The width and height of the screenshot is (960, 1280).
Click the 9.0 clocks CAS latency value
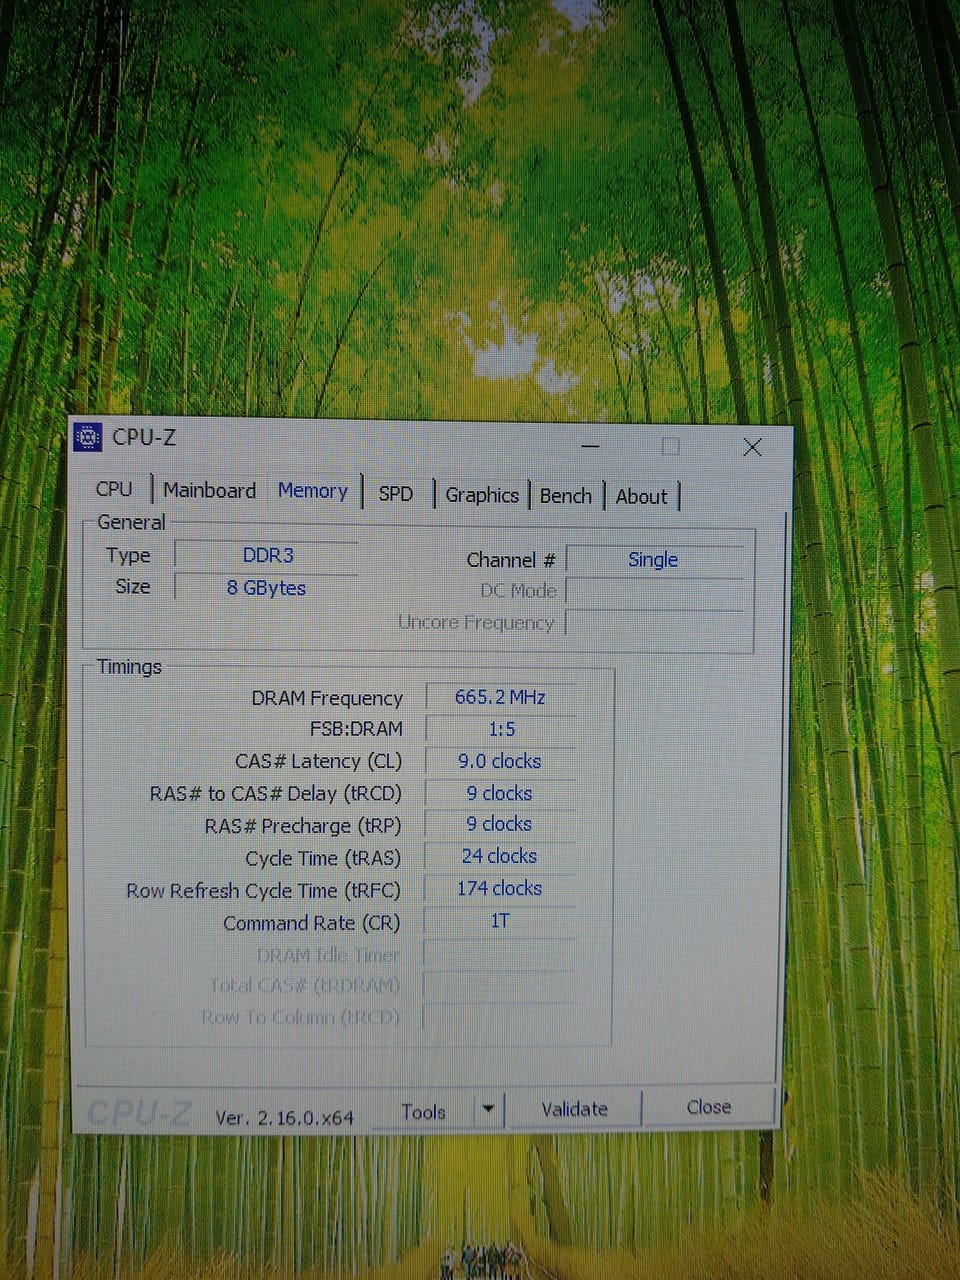(500, 761)
